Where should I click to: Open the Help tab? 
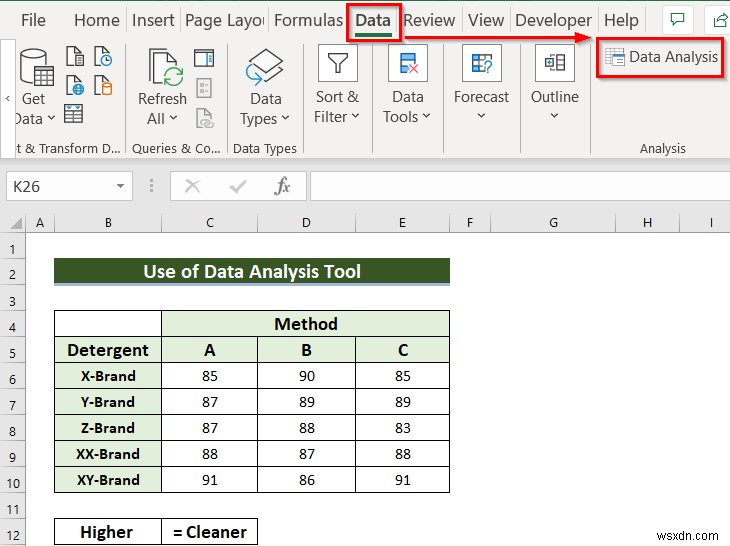(x=621, y=20)
